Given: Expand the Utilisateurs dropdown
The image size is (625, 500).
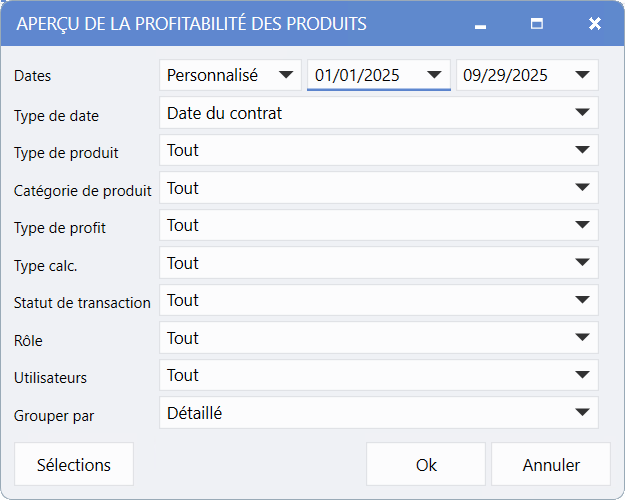Looking at the screenshot, I should 582,375.
